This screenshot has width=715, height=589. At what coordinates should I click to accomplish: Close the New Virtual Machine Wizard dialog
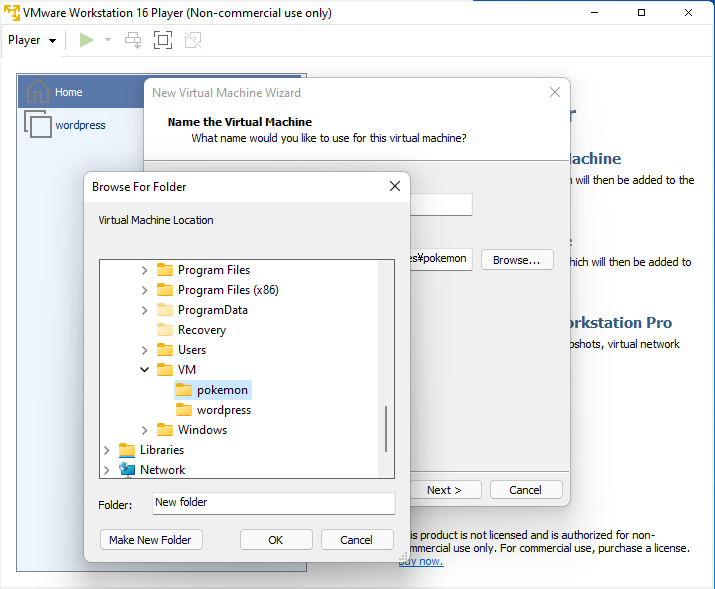click(x=554, y=93)
